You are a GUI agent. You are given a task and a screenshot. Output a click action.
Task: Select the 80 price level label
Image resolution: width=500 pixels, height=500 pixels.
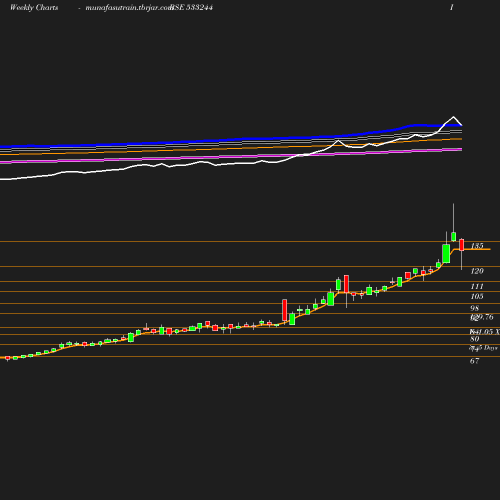pyautogui.click(x=475, y=339)
